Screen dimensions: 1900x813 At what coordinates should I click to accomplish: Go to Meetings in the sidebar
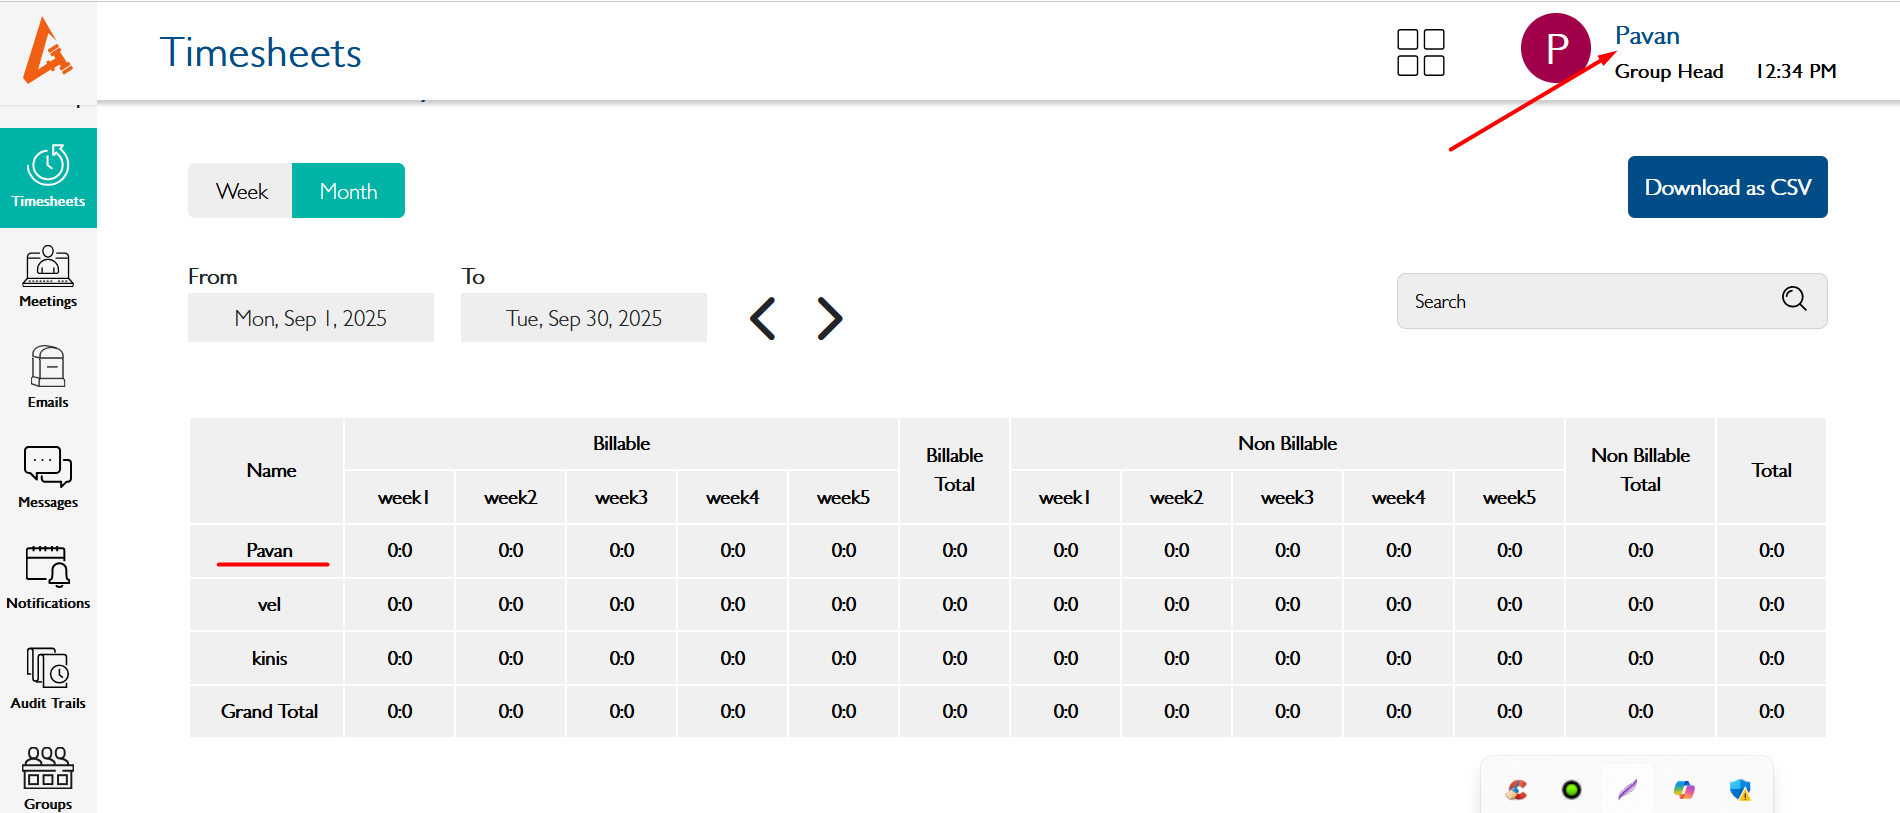coord(48,277)
